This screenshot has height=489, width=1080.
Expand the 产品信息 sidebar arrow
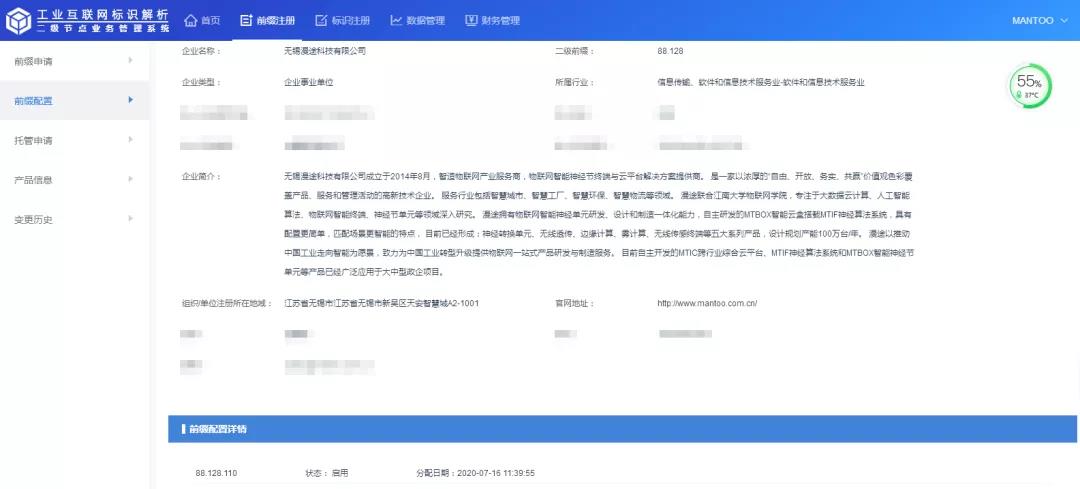coord(130,180)
